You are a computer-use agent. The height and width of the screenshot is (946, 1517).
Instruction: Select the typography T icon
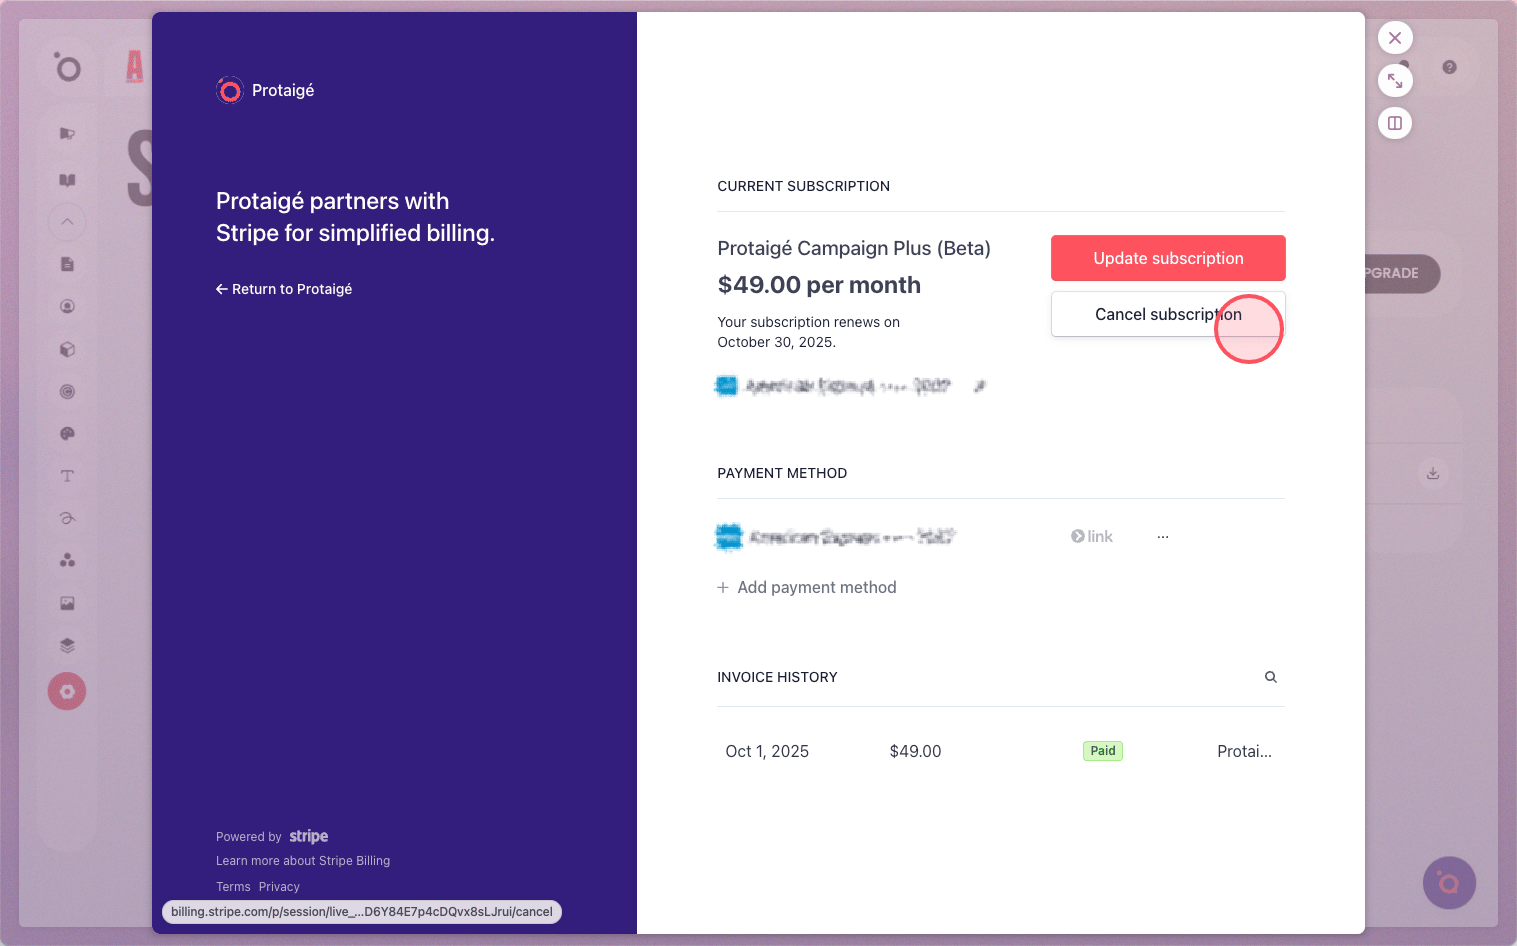(67, 476)
